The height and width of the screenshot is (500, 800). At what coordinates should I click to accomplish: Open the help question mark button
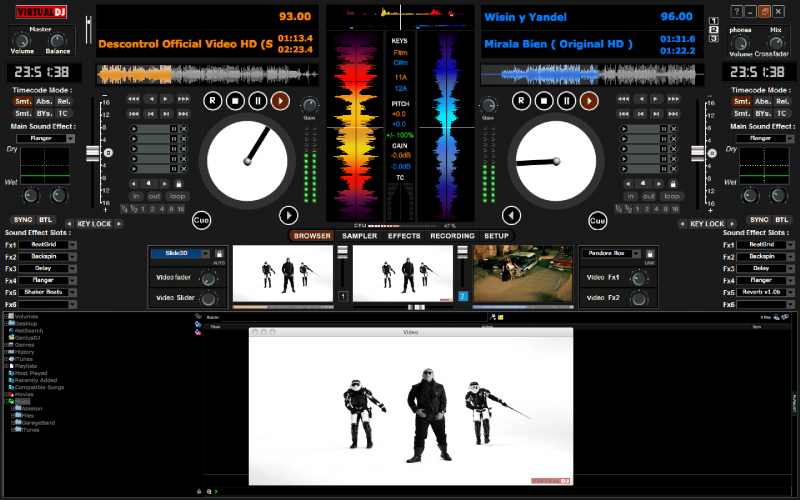coord(737,11)
